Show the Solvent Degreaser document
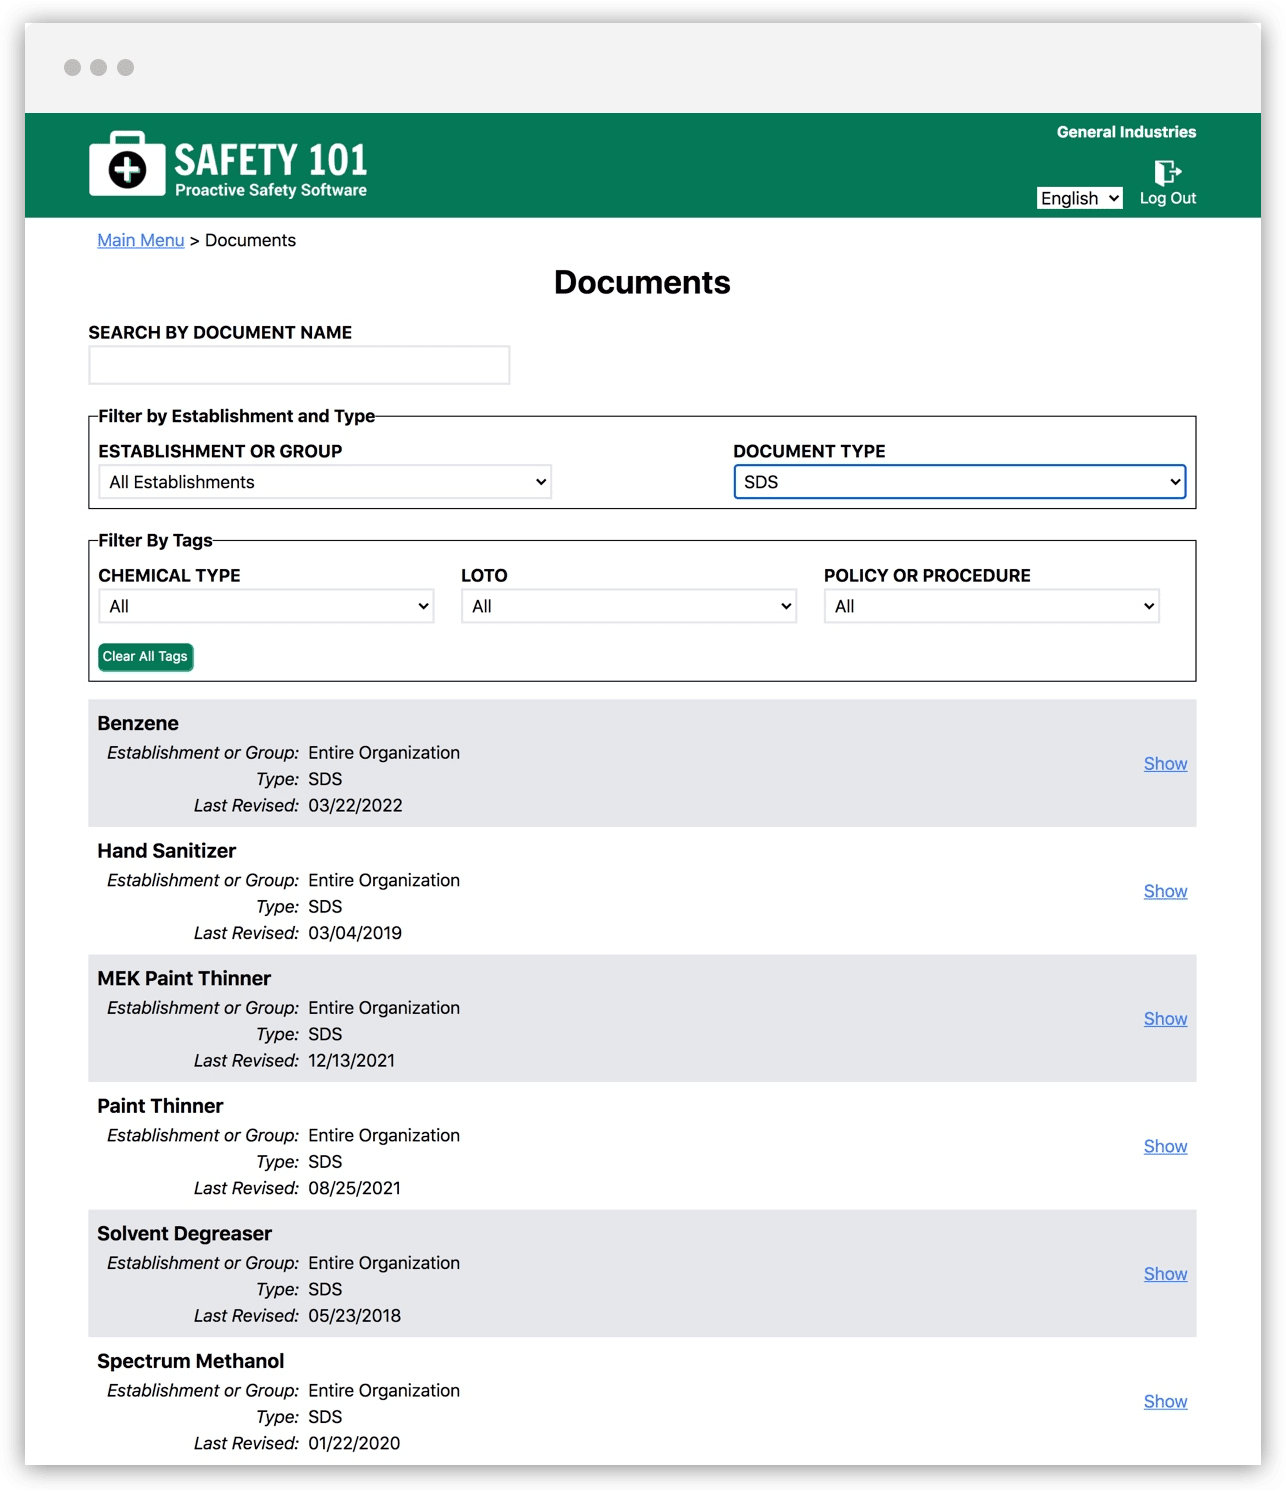1286x1492 pixels. point(1166,1274)
